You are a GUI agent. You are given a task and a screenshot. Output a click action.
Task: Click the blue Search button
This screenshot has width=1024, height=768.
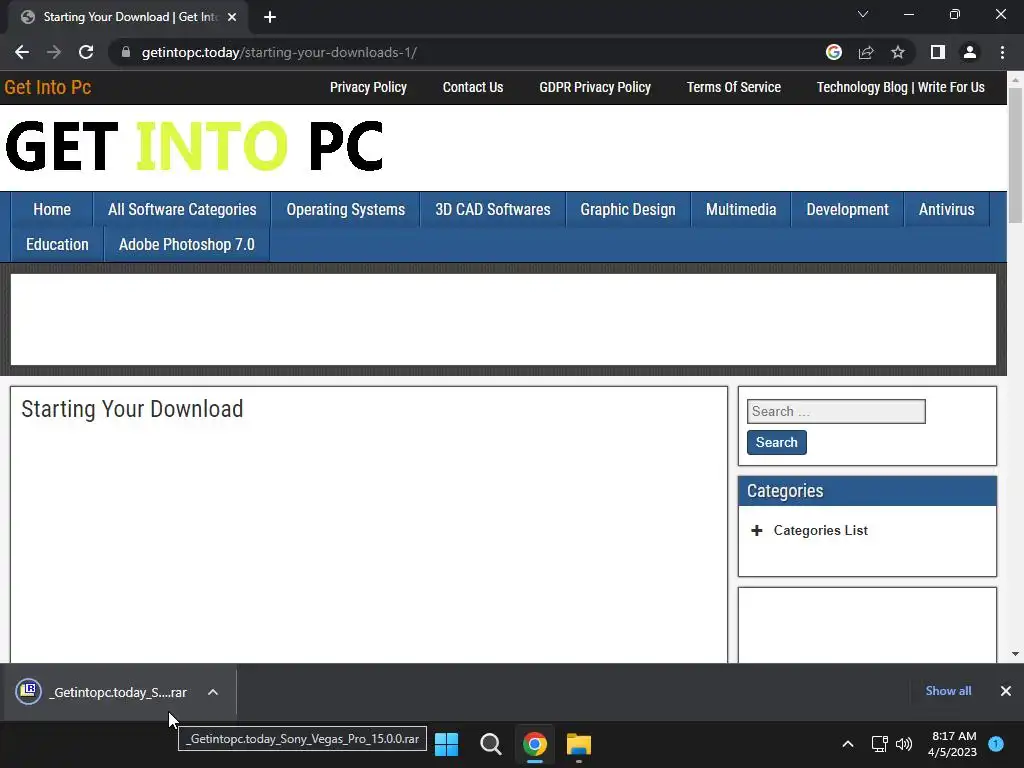click(x=776, y=442)
